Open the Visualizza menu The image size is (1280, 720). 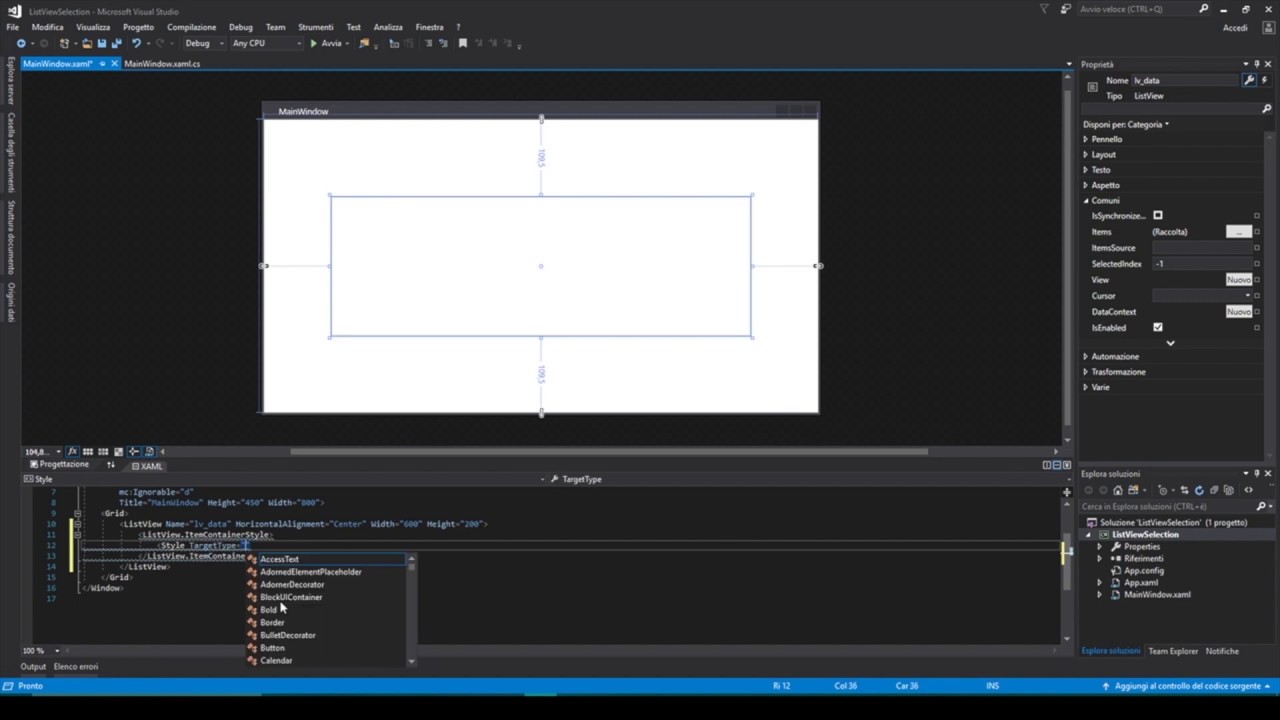93,27
